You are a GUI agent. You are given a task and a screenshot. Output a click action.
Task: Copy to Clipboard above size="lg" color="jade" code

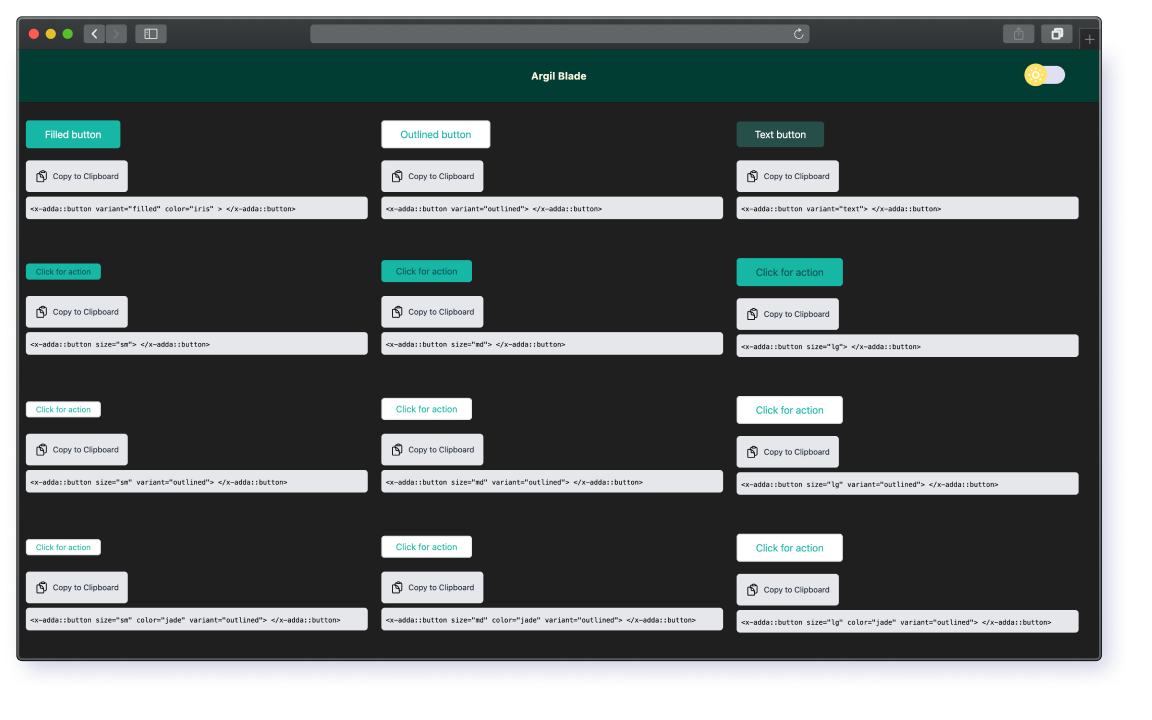[x=788, y=590]
